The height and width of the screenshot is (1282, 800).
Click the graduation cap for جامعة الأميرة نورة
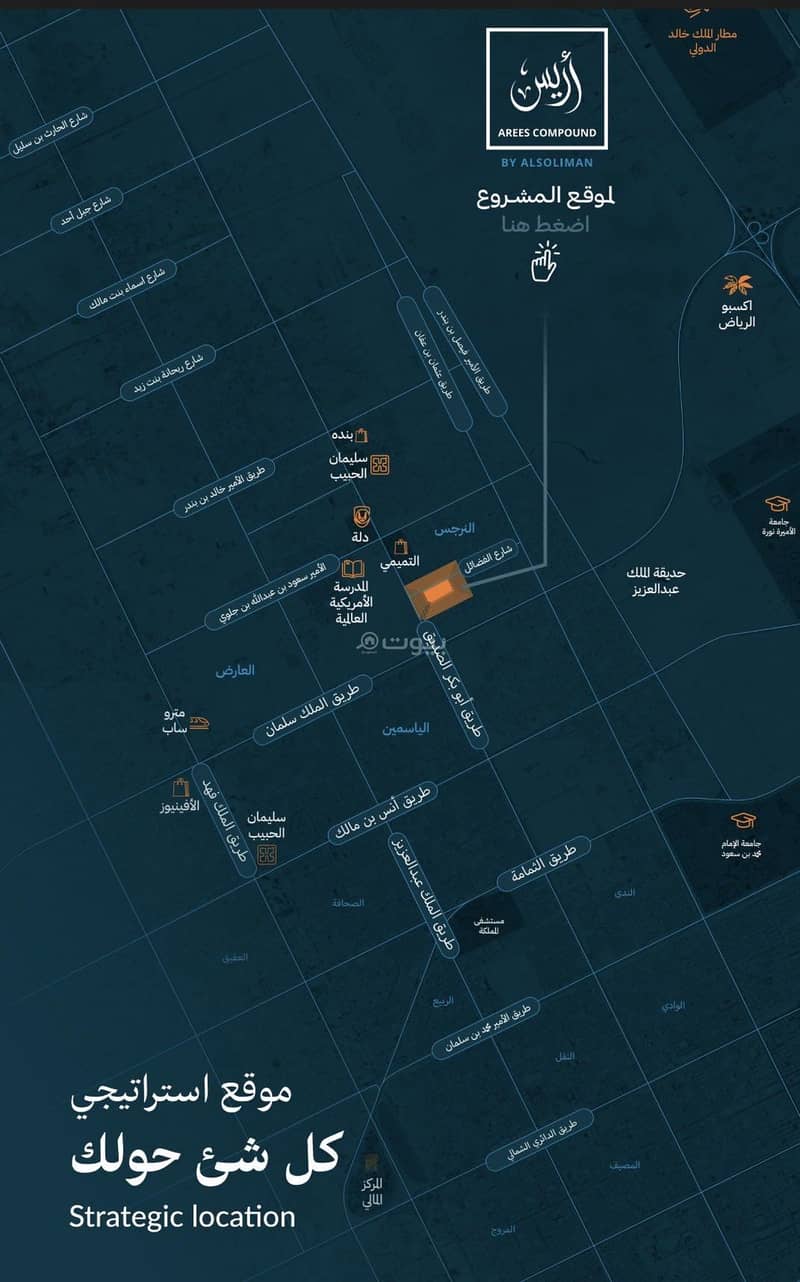tap(777, 503)
